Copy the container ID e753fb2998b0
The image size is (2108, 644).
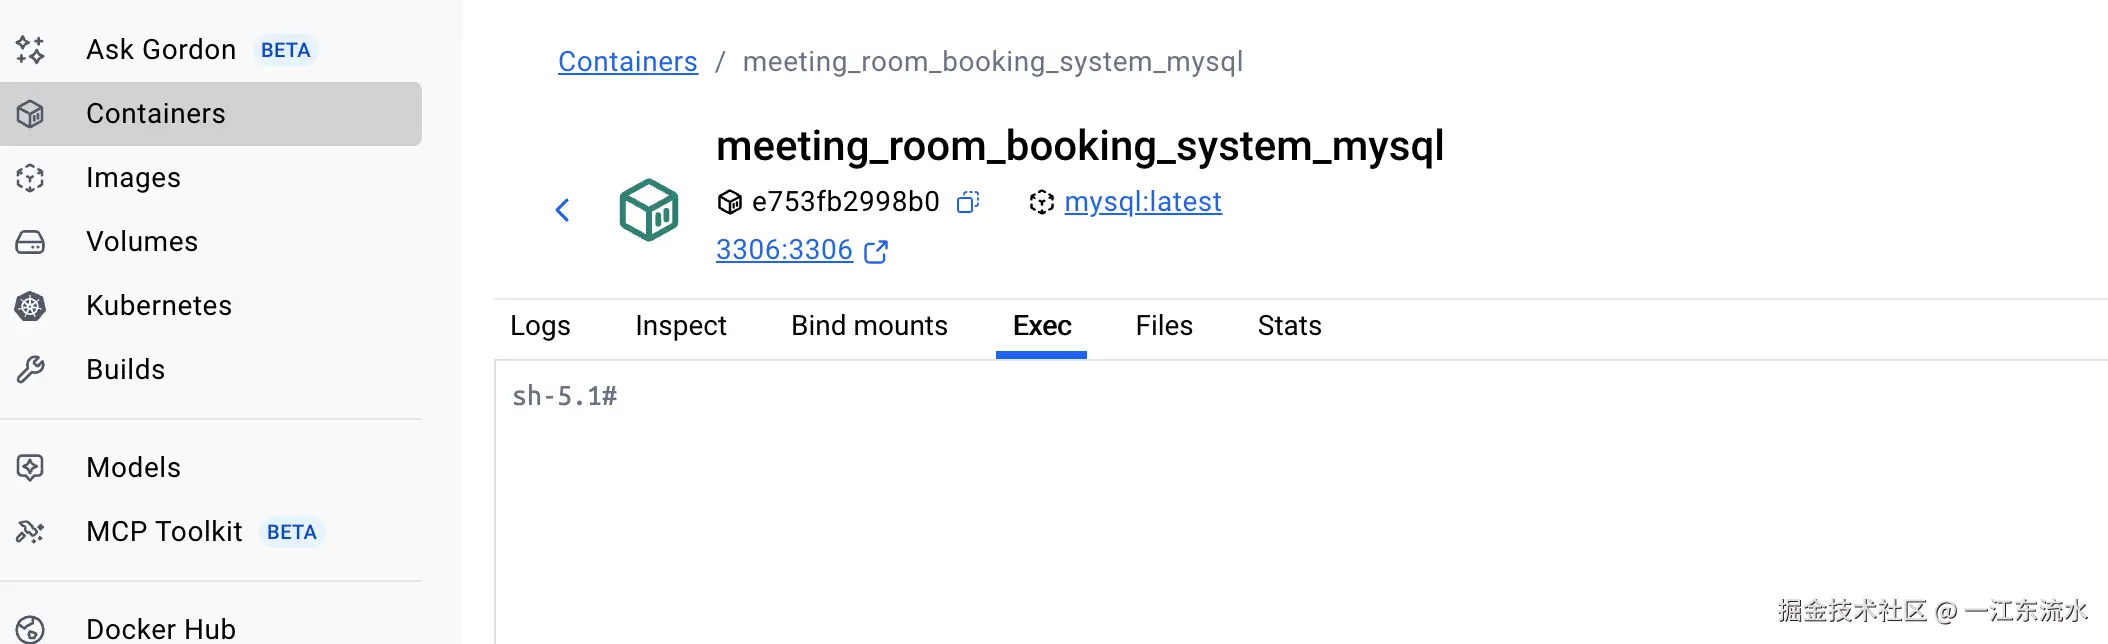(x=967, y=202)
